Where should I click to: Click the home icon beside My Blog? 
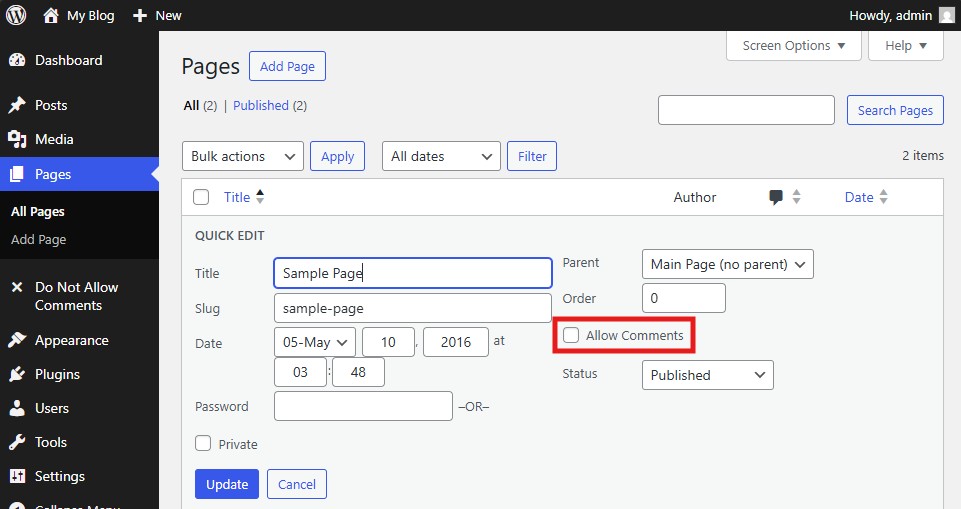51,15
